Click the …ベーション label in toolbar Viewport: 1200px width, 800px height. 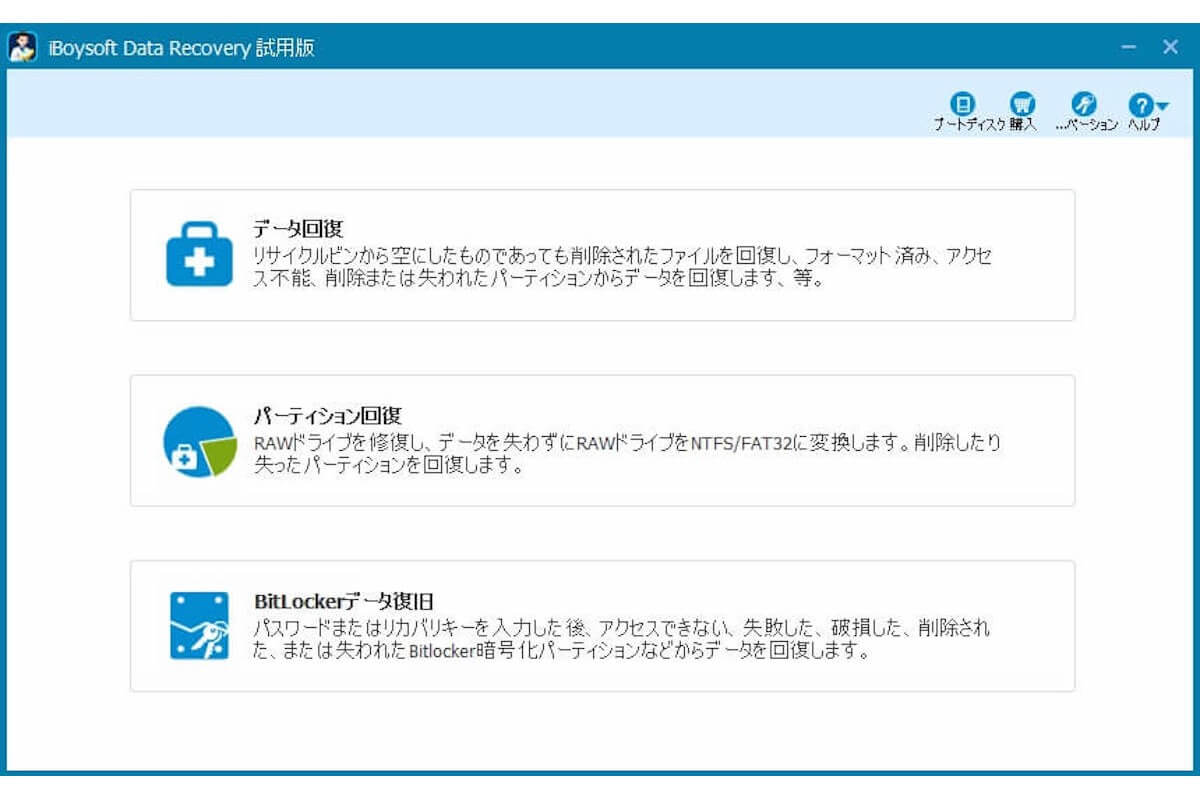[1086, 125]
